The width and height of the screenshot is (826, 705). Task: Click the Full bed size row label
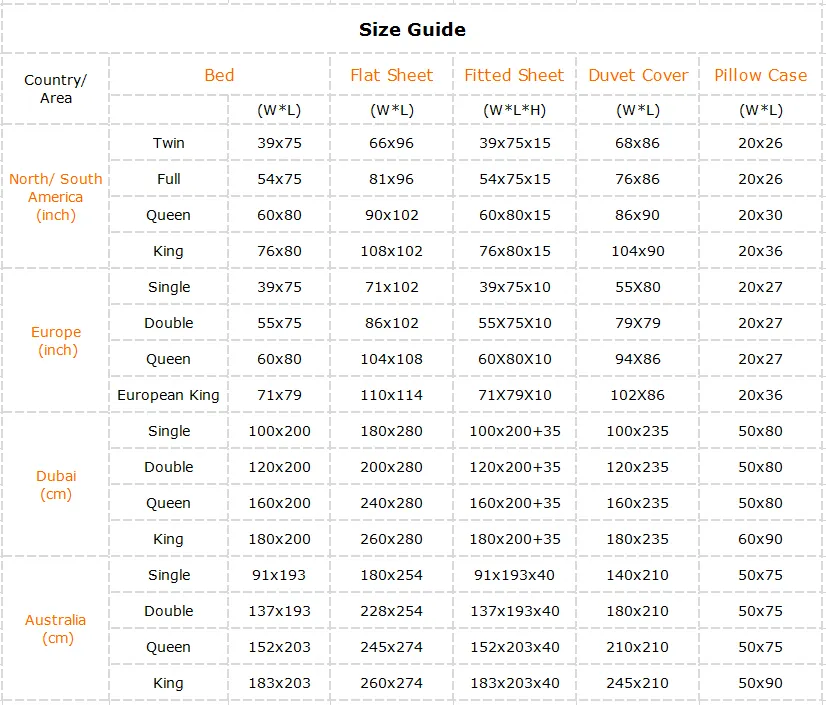[169, 179]
